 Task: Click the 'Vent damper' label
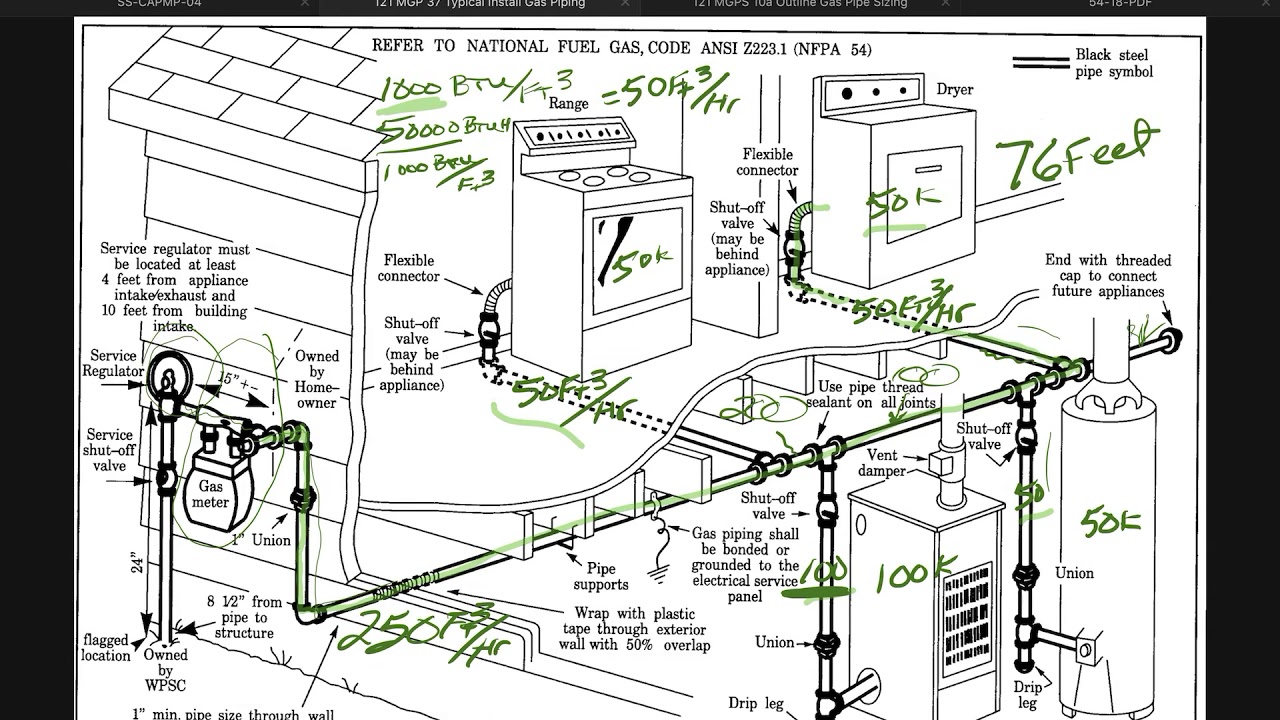click(x=881, y=463)
